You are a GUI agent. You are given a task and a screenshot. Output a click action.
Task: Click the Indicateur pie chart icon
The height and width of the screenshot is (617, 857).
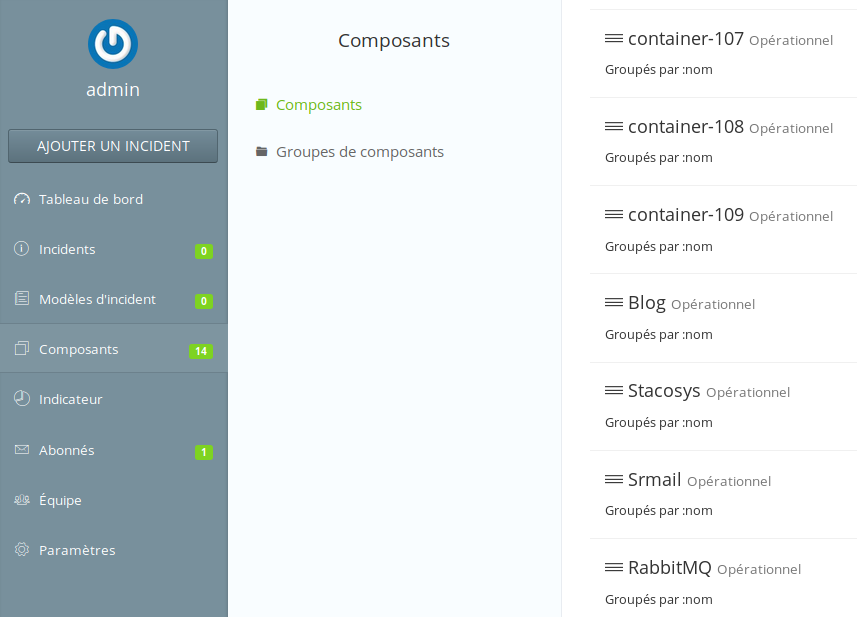point(22,399)
